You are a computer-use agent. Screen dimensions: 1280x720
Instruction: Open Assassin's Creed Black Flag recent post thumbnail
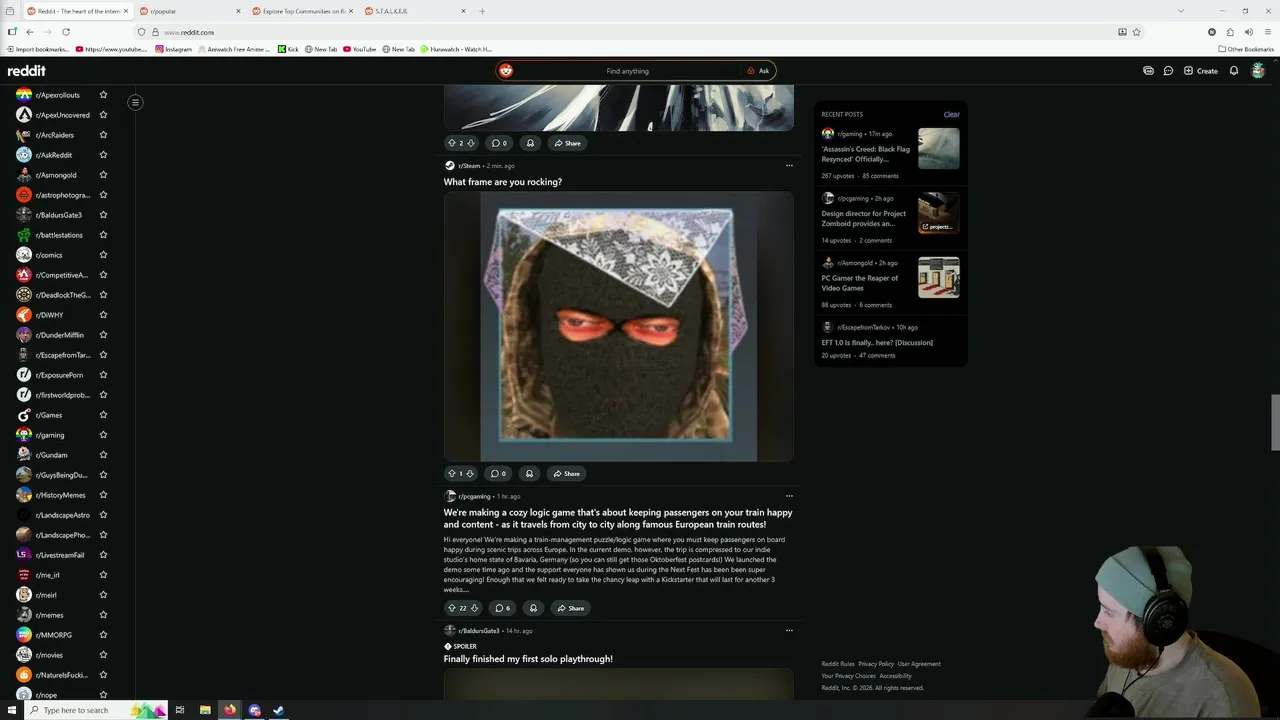[939, 149]
